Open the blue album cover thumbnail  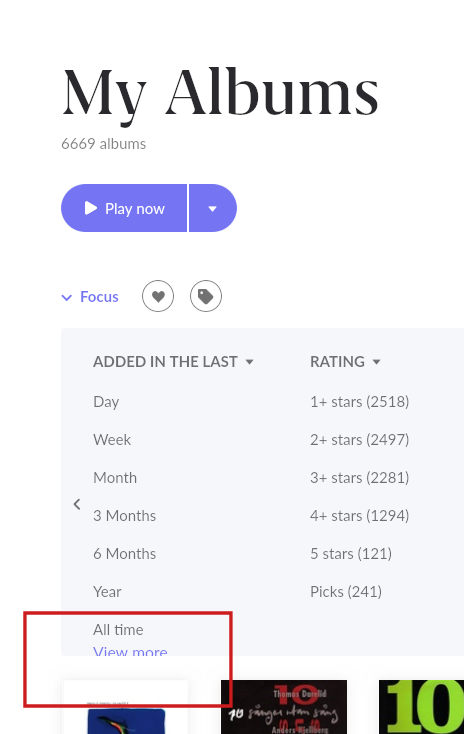pyautogui.click(x=126, y=707)
